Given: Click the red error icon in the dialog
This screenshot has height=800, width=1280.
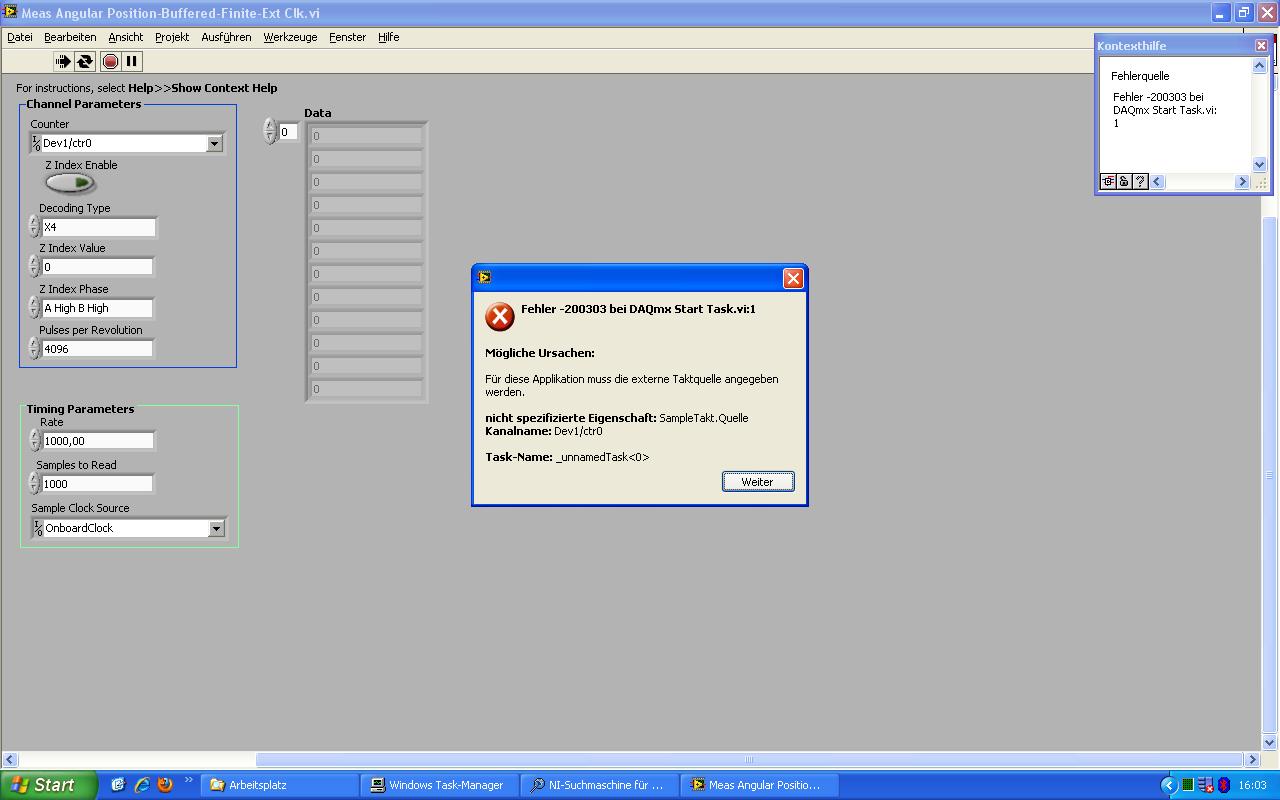Looking at the screenshot, I should 500,317.
